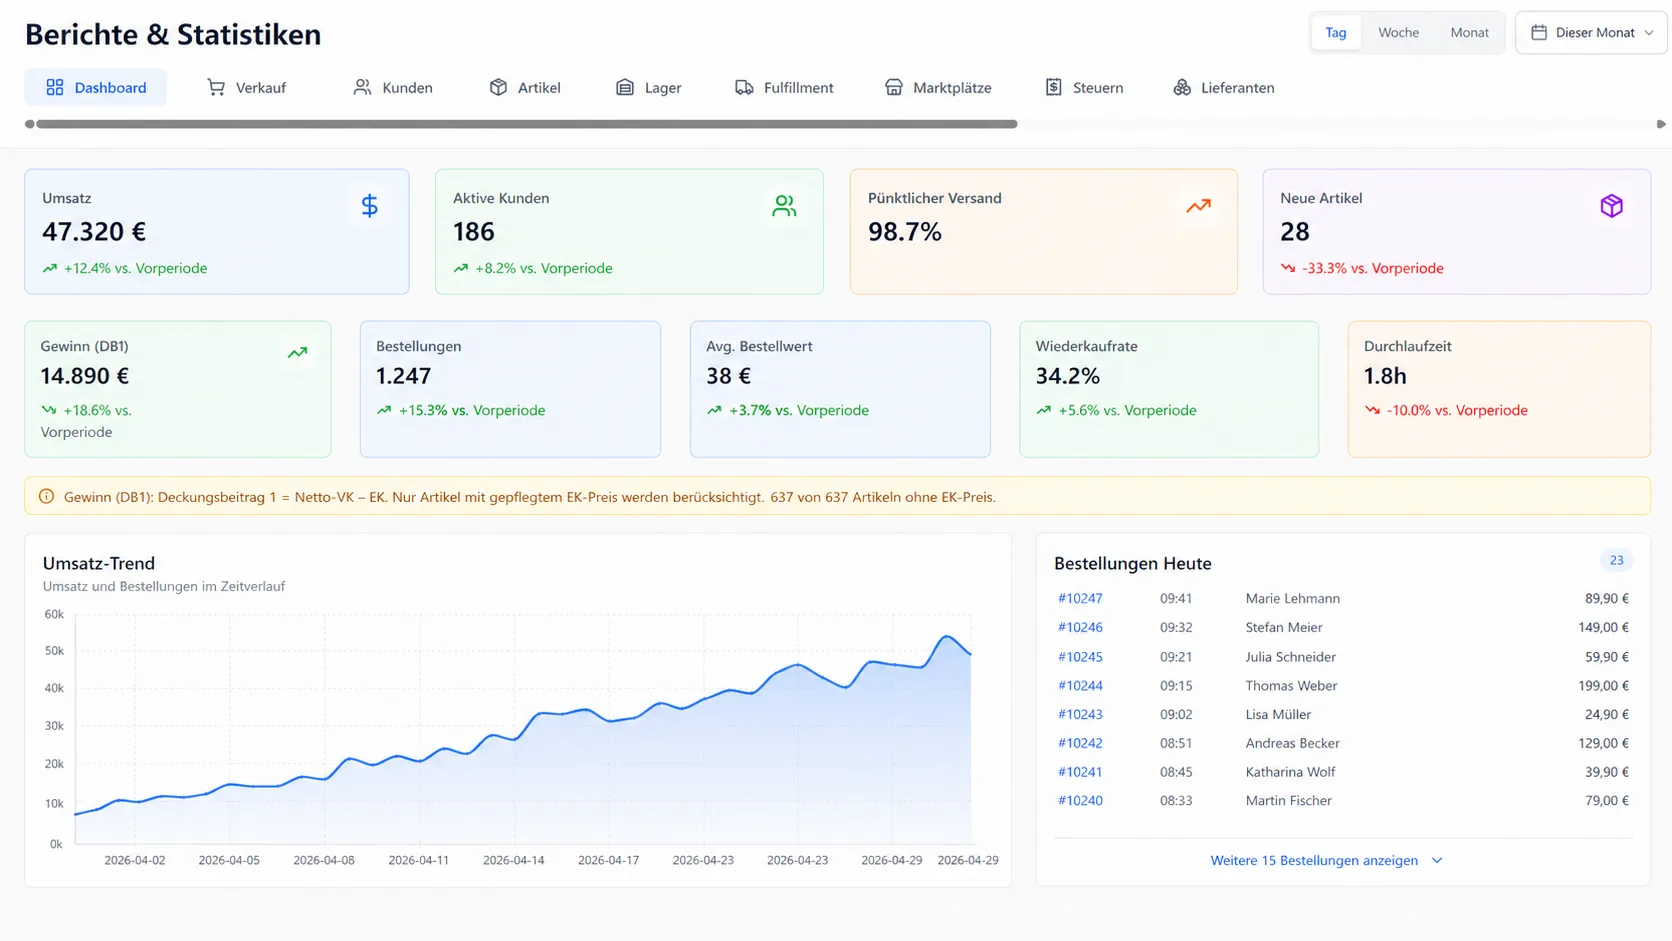Click the Steuern receipt icon
The height and width of the screenshot is (941, 1672).
pos(1053,88)
